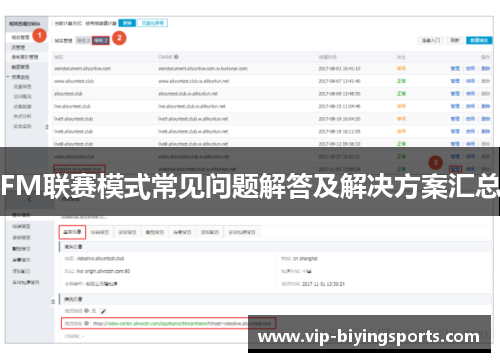Click the back arrow in the lower panel
Image resolution: width=500 pixels, height=362 pixels.
click(x=29, y=200)
